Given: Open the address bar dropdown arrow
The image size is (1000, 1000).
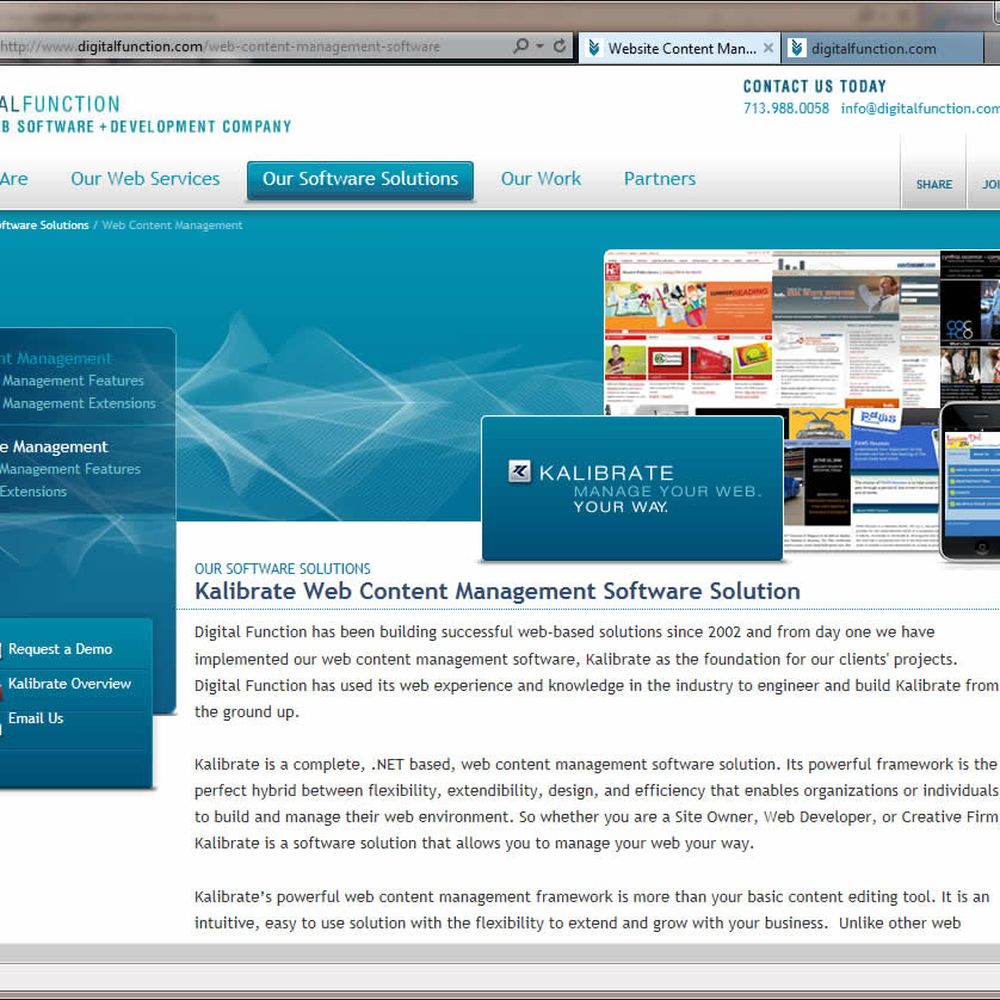Looking at the screenshot, I should pyautogui.click(x=540, y=47).
